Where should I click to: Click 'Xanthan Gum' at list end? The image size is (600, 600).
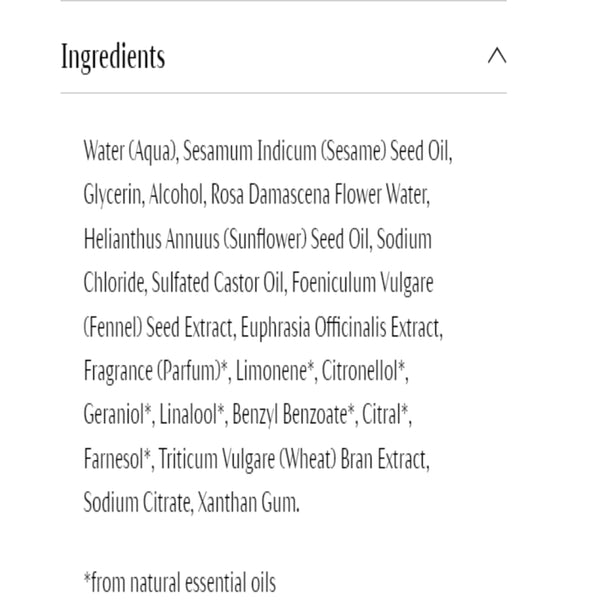(x=248, y=503)
